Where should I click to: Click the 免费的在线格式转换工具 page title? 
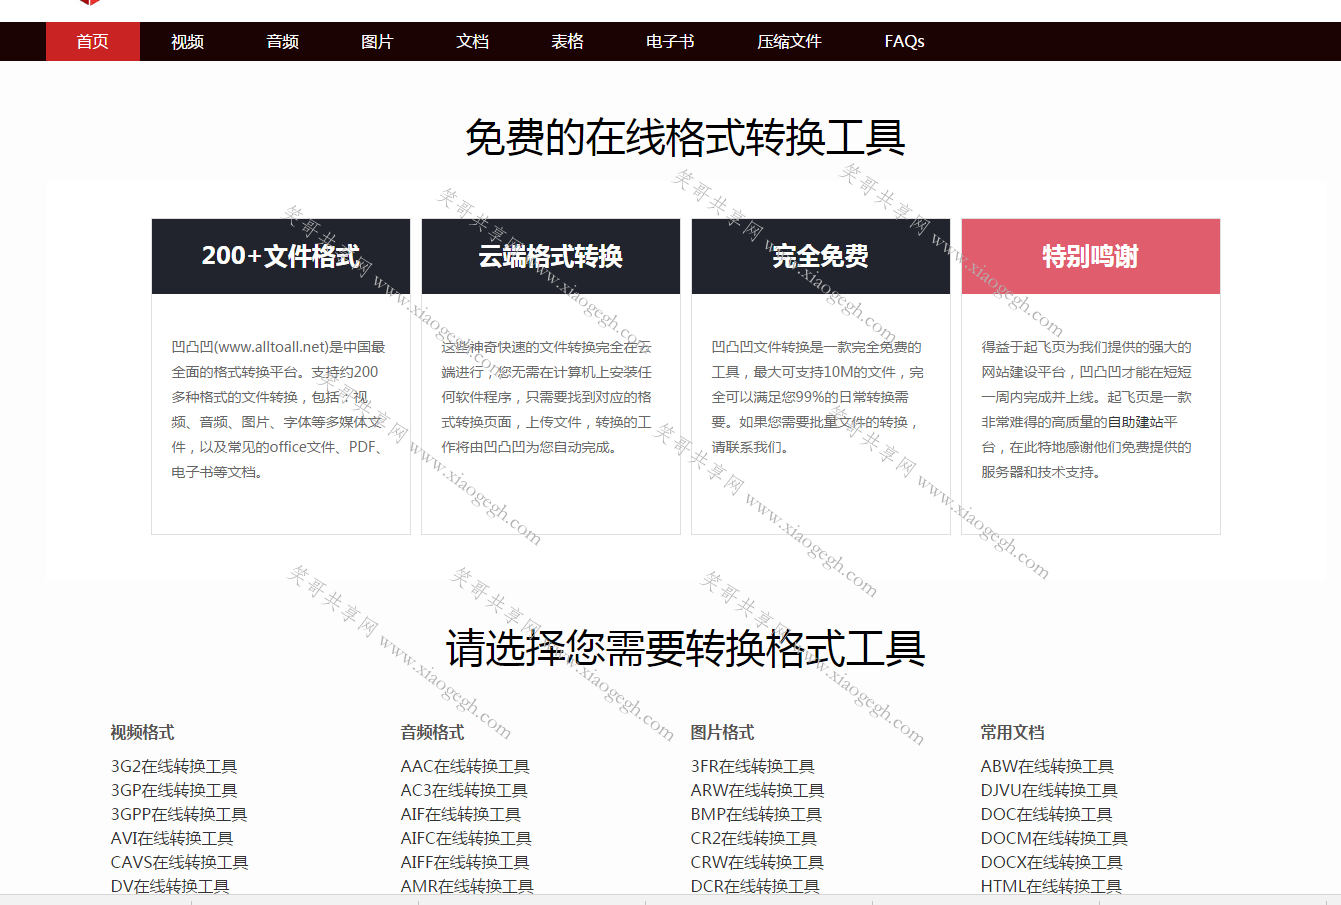point(685,138)
